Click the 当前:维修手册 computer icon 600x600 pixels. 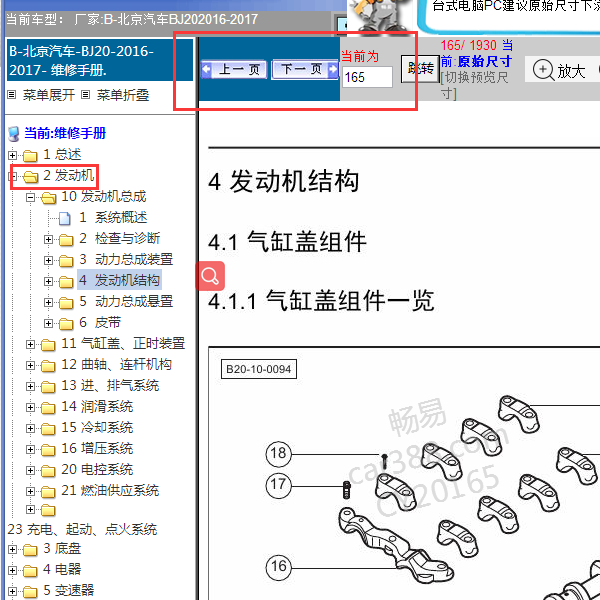point(14,134)
